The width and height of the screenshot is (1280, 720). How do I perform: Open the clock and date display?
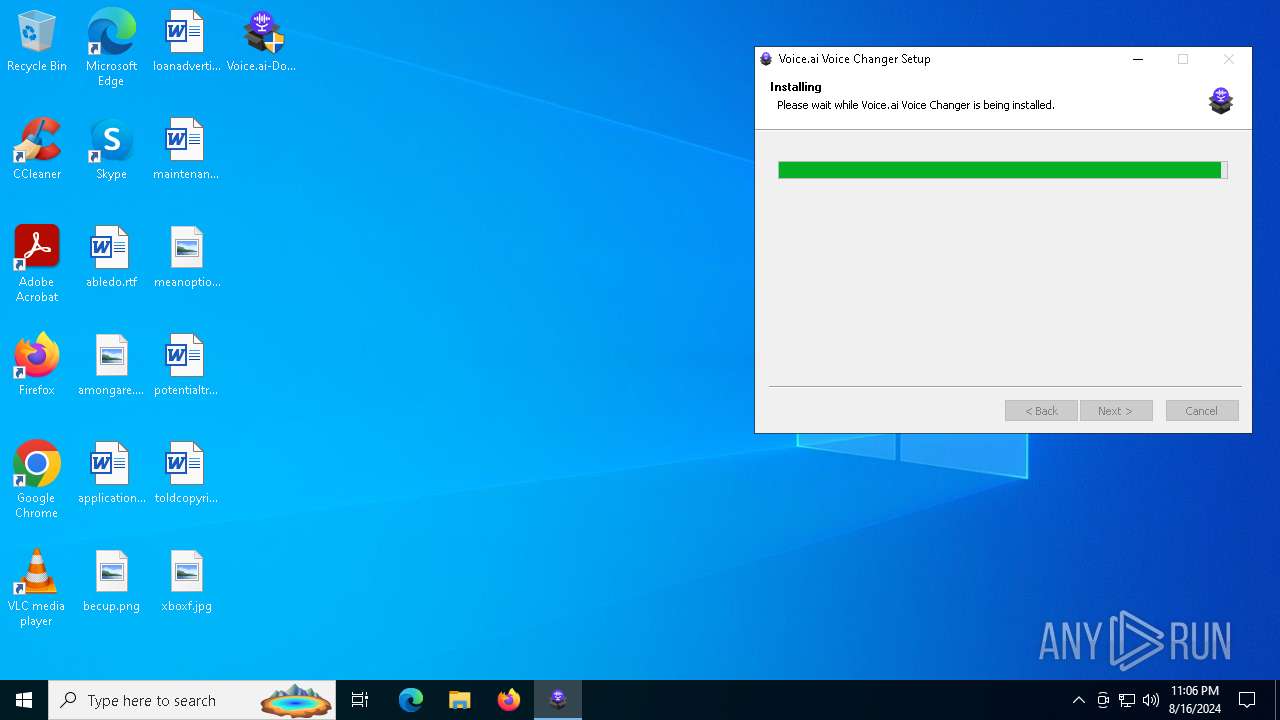1195,700
